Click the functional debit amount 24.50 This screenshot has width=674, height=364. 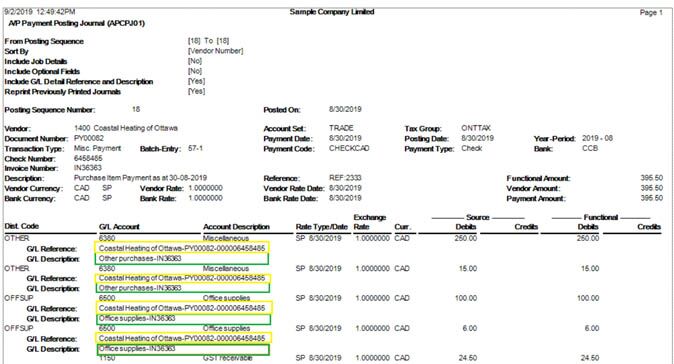(590, 358)
